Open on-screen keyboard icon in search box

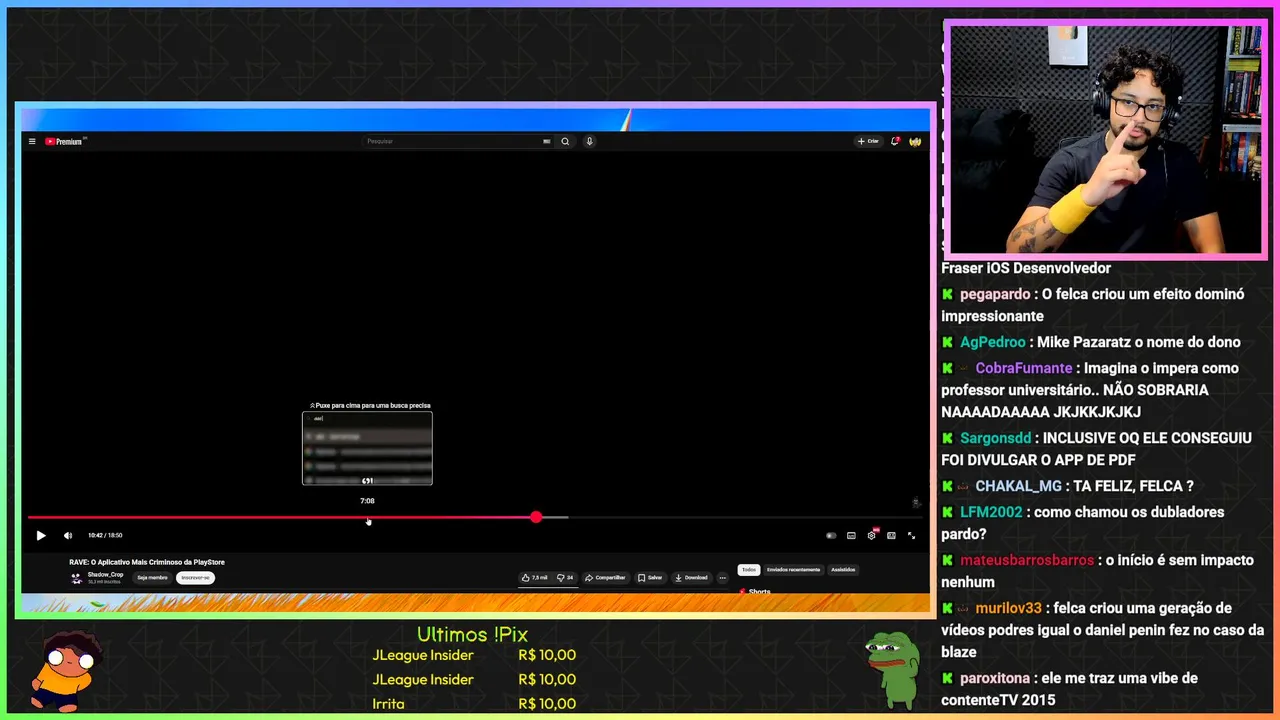coord(546,141)
